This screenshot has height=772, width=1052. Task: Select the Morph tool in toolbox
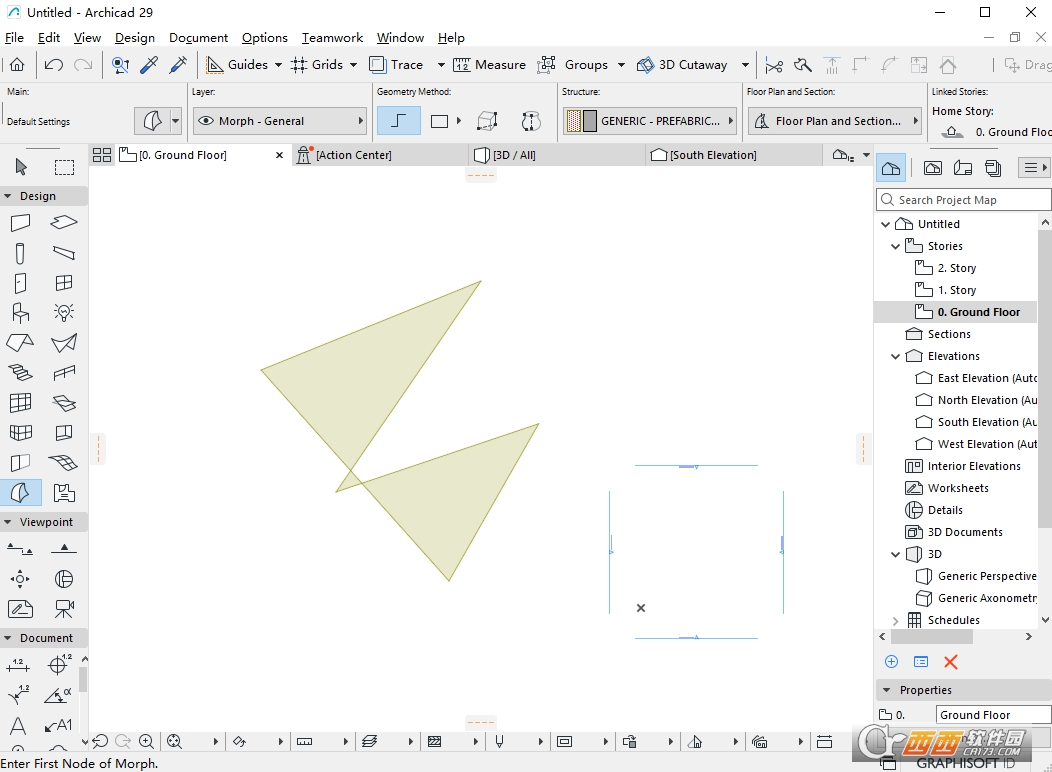pos(21,493)
